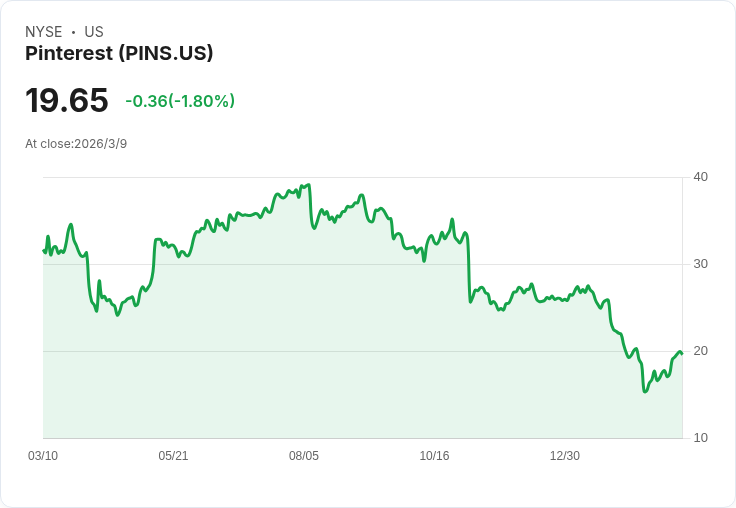Click the lowest point of the price line
The width and height of the screenshot is (736, 508).
(x=645, y=391)
